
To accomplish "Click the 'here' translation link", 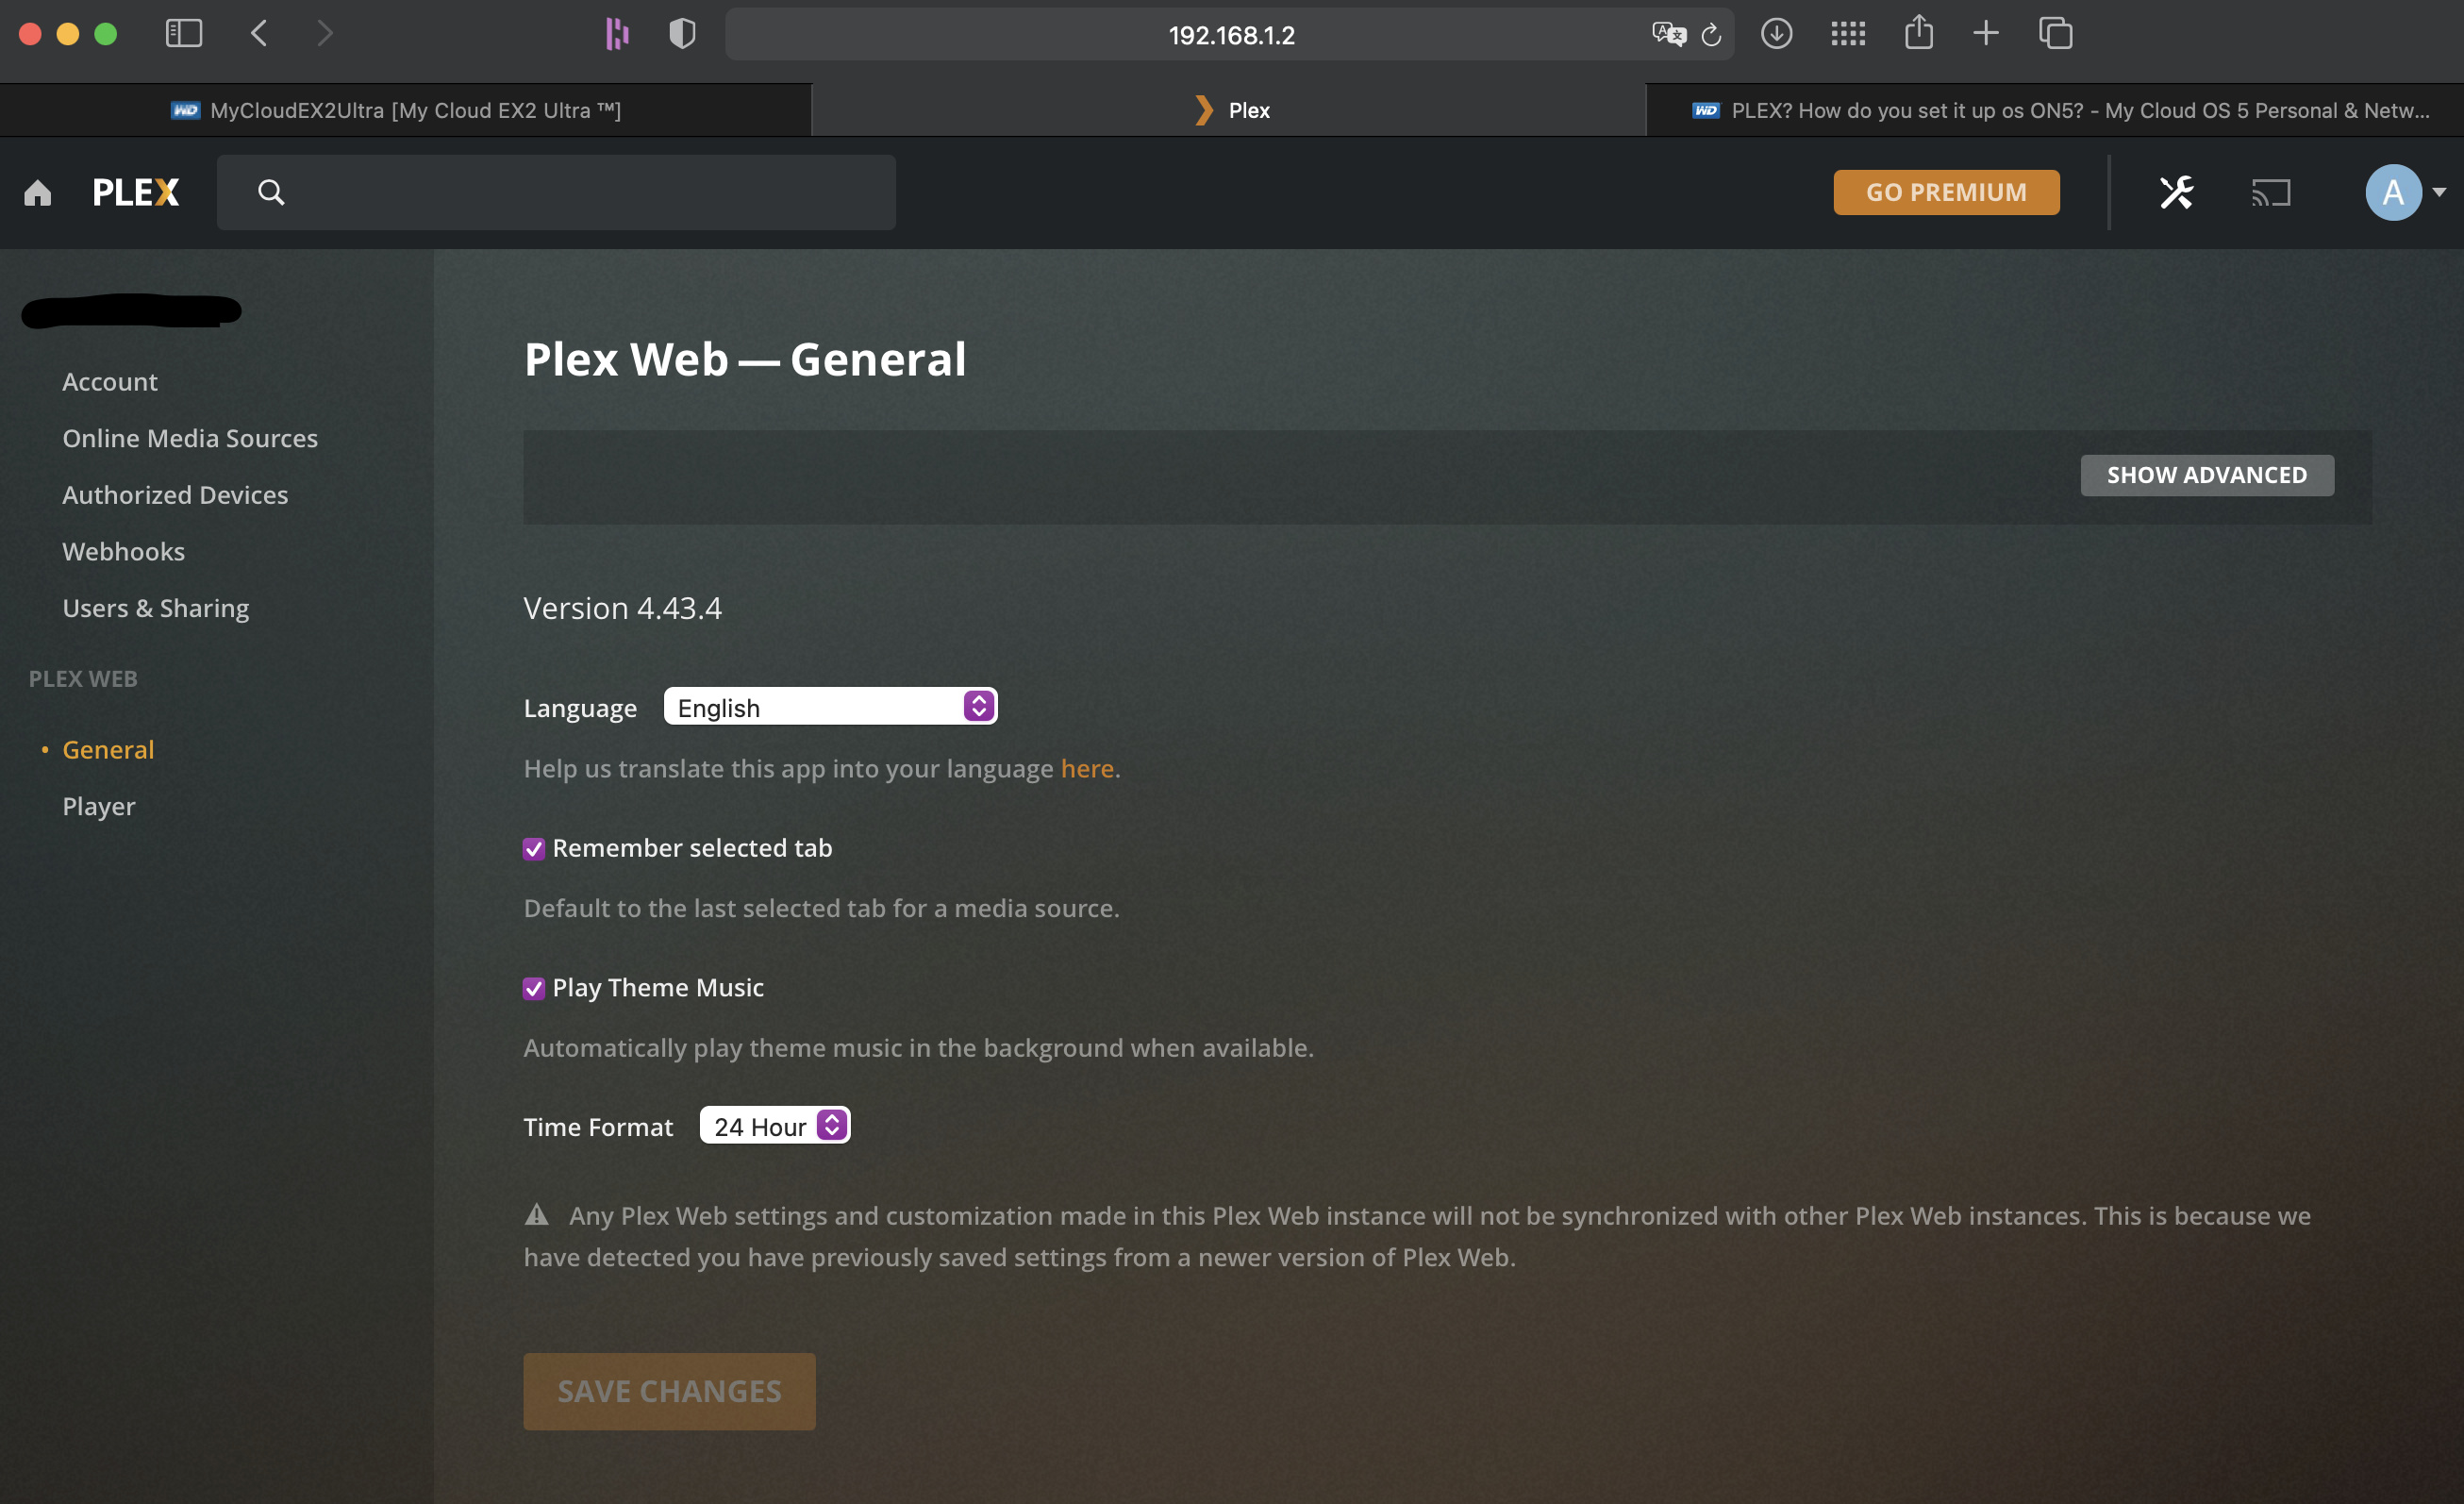I will (x=1087, y=768).
